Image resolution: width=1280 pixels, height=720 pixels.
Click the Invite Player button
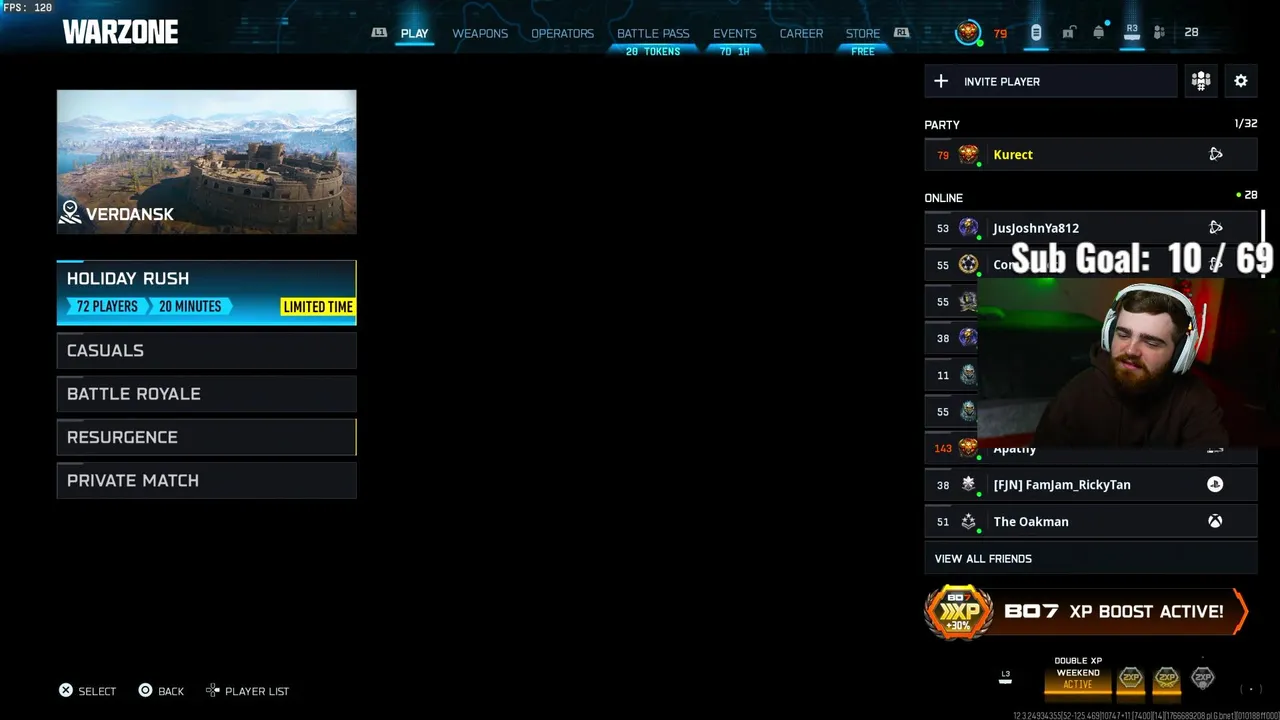tap(1051, 81)
